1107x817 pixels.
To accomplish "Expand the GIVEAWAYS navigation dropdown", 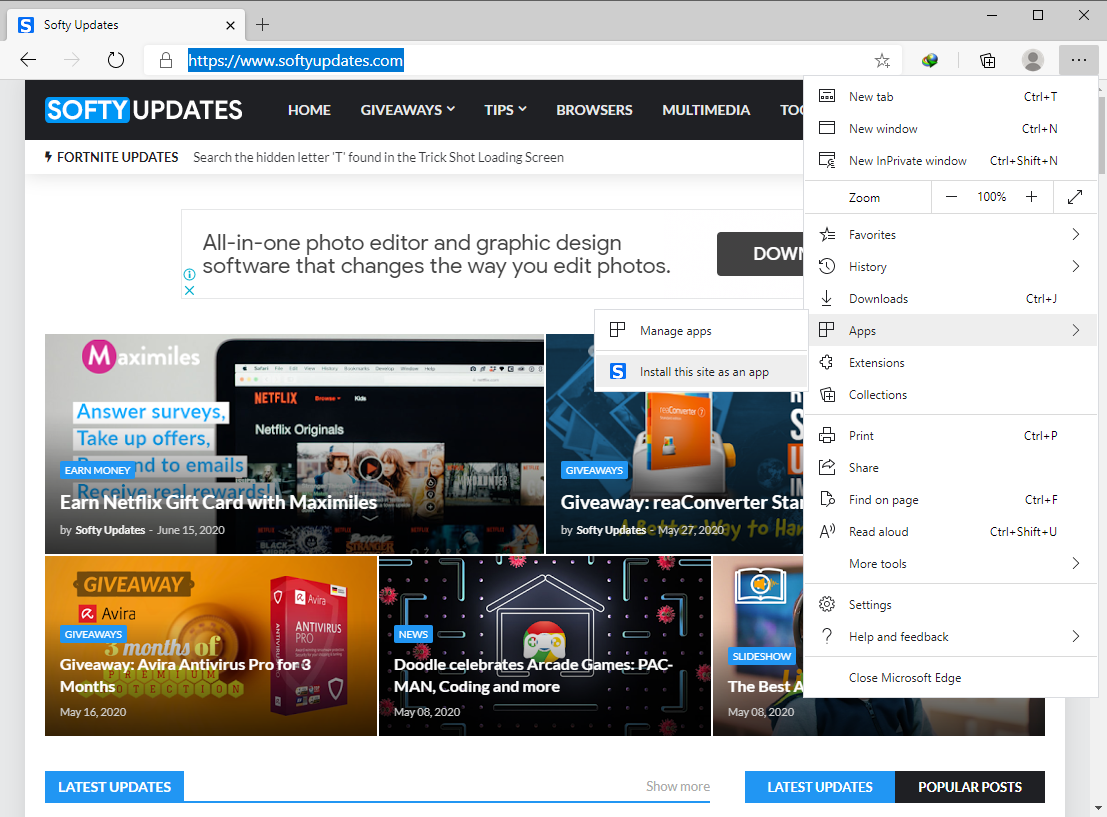I will pyautogui.click(x=407, y=110).
